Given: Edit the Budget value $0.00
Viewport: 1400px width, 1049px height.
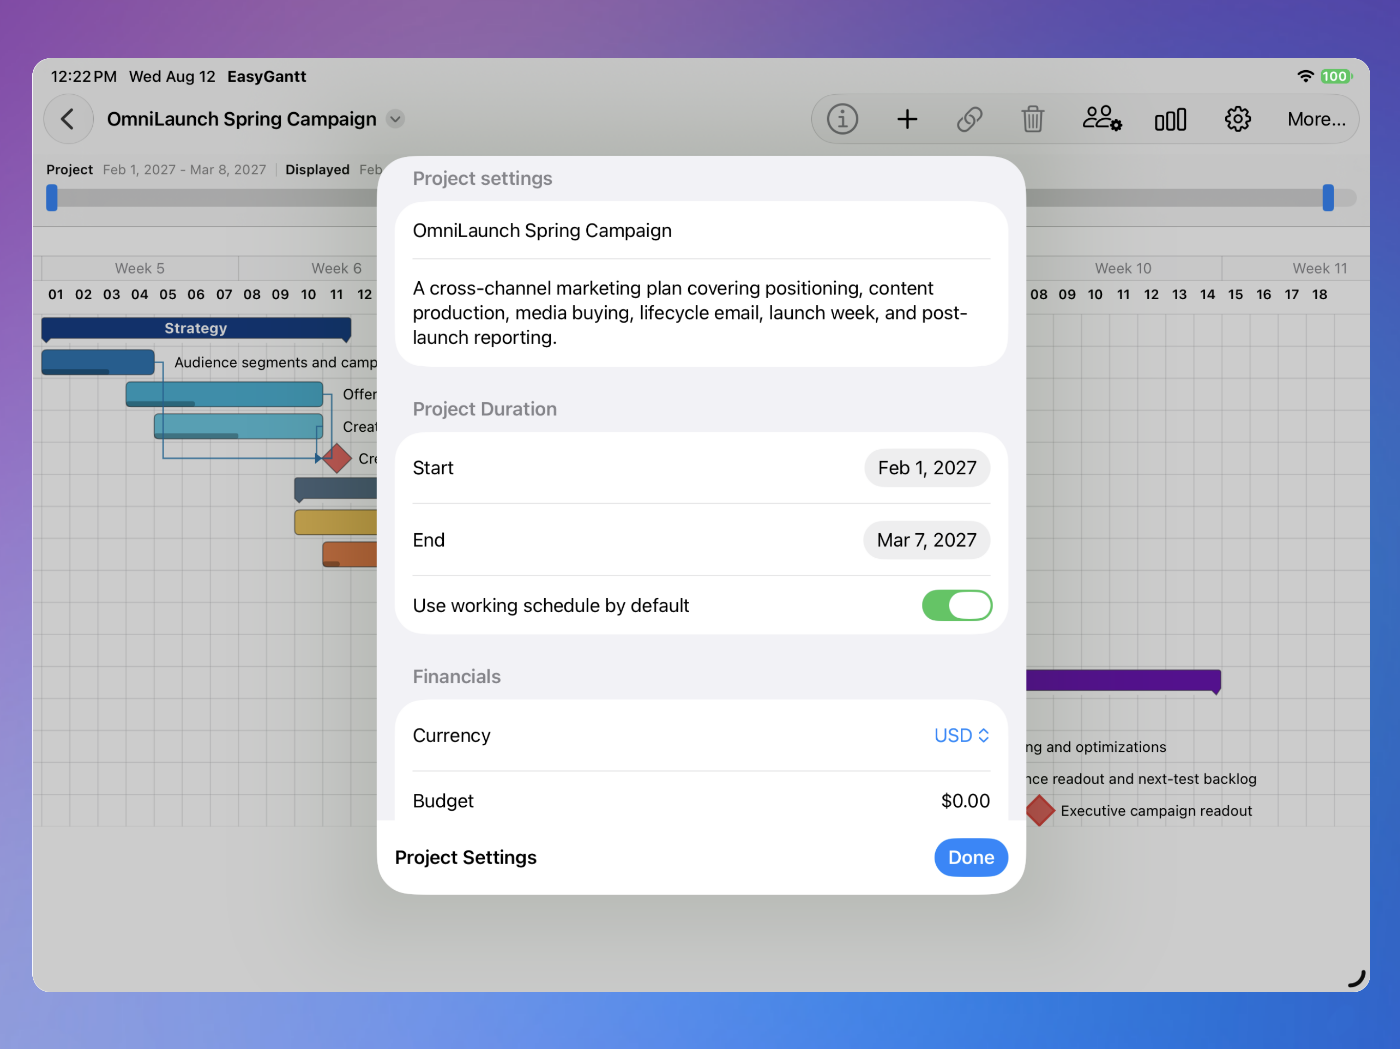Looking at the screenshot, I should click(965, 801).
